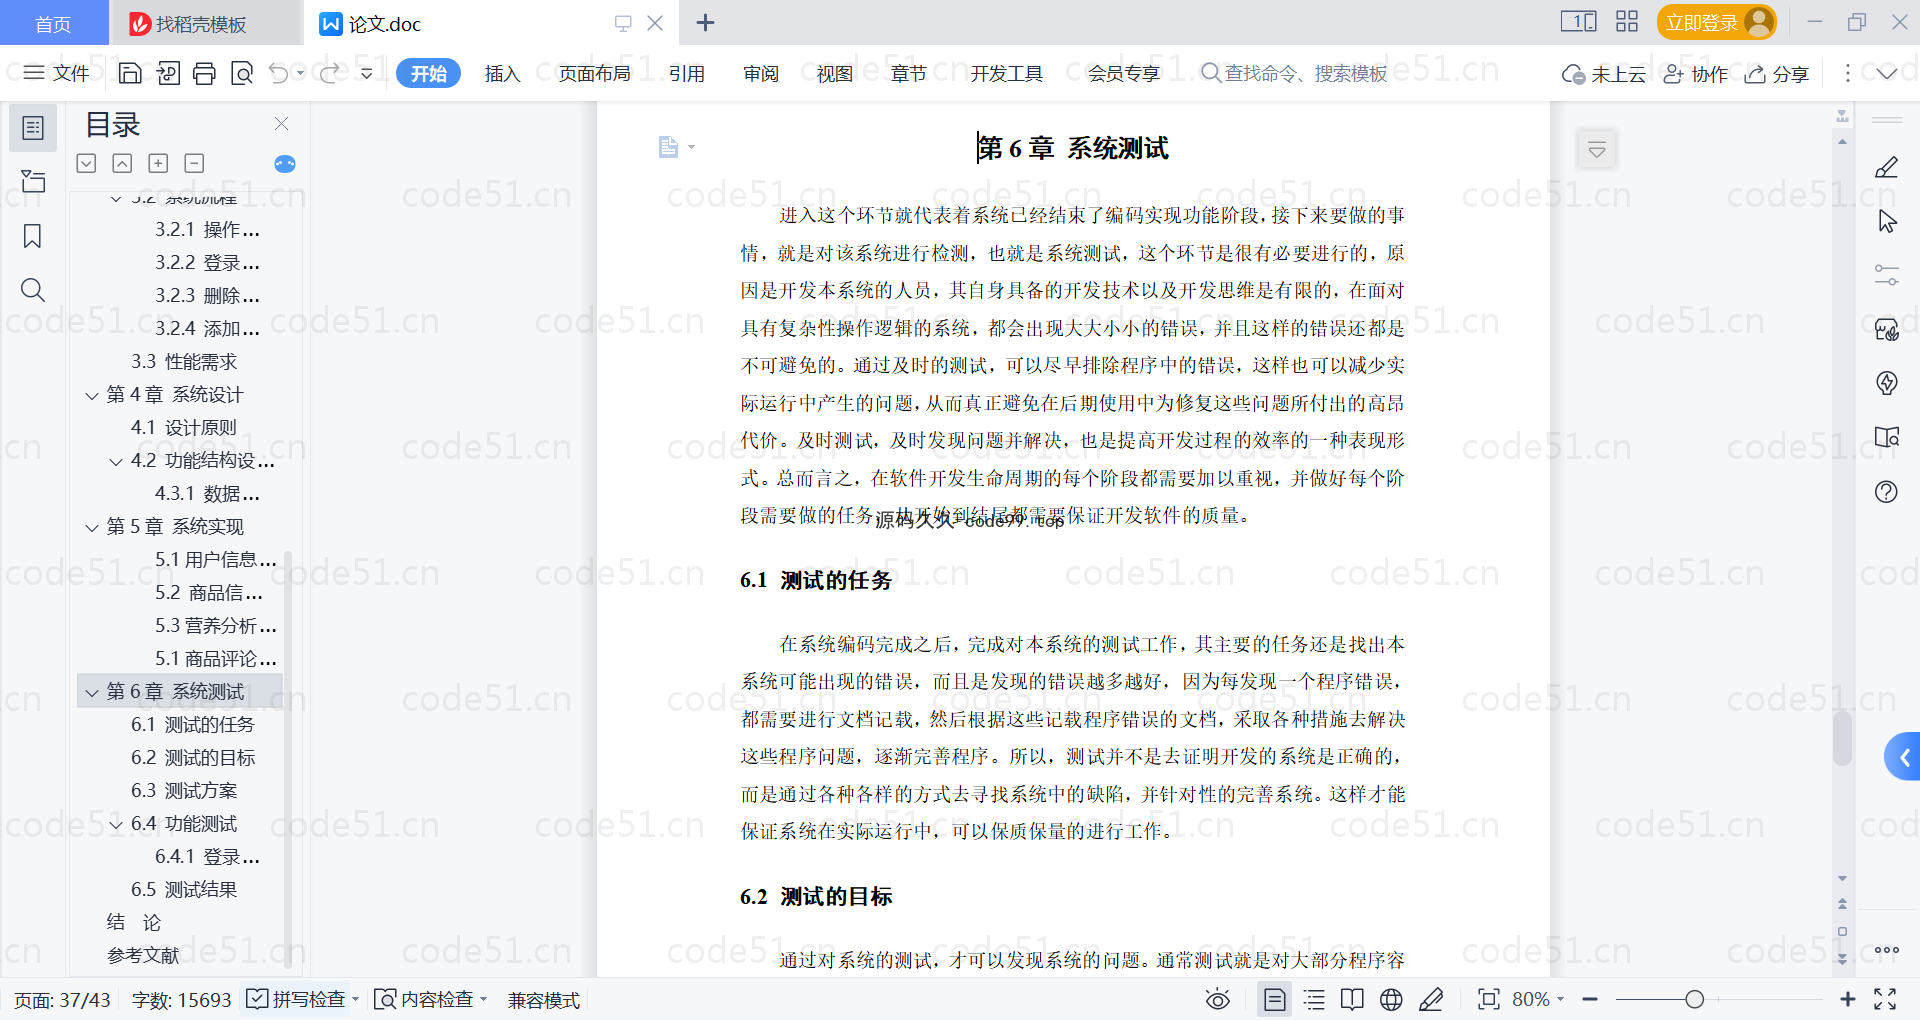Image resolution: width=1920 pixels, height=1020 pixels.
Task: Open a new tab with plus button
Action: pyautogui.click(x=705, y=23)
